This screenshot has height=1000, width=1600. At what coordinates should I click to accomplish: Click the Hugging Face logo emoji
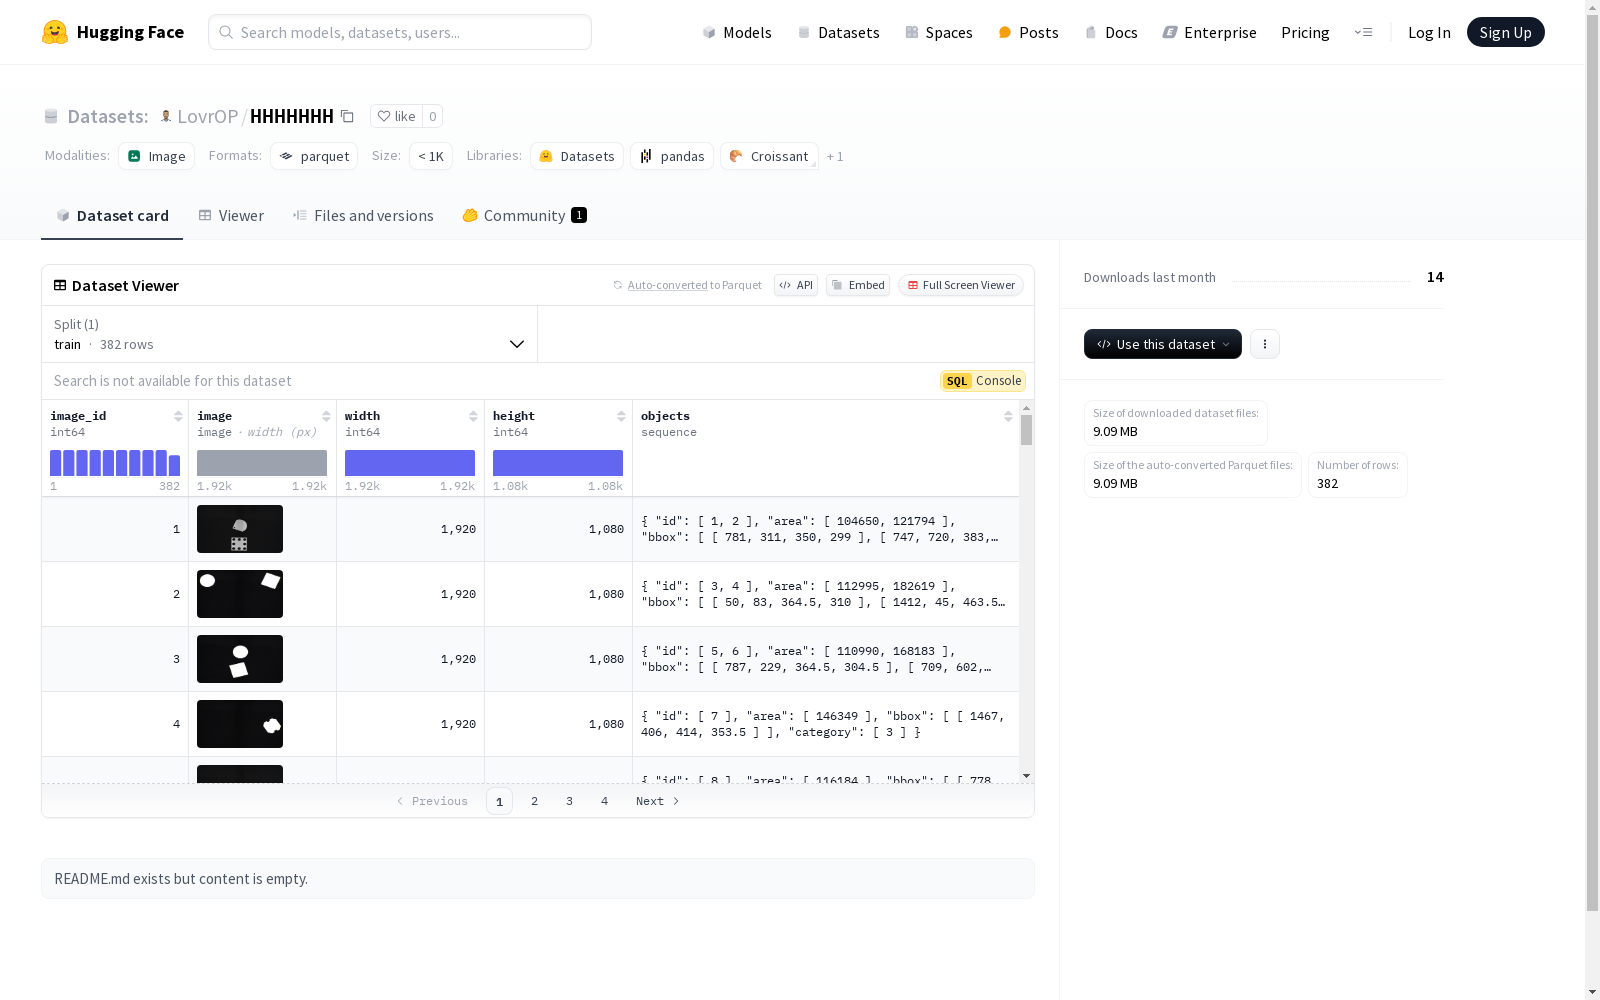click(55, 32)
